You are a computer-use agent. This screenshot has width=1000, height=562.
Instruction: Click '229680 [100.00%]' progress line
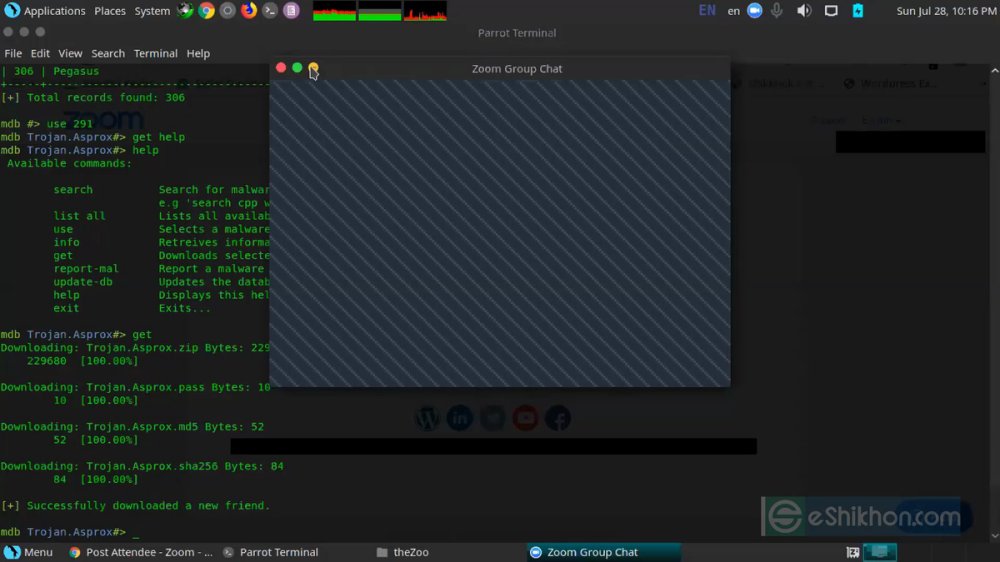click(x=82, y=361)
